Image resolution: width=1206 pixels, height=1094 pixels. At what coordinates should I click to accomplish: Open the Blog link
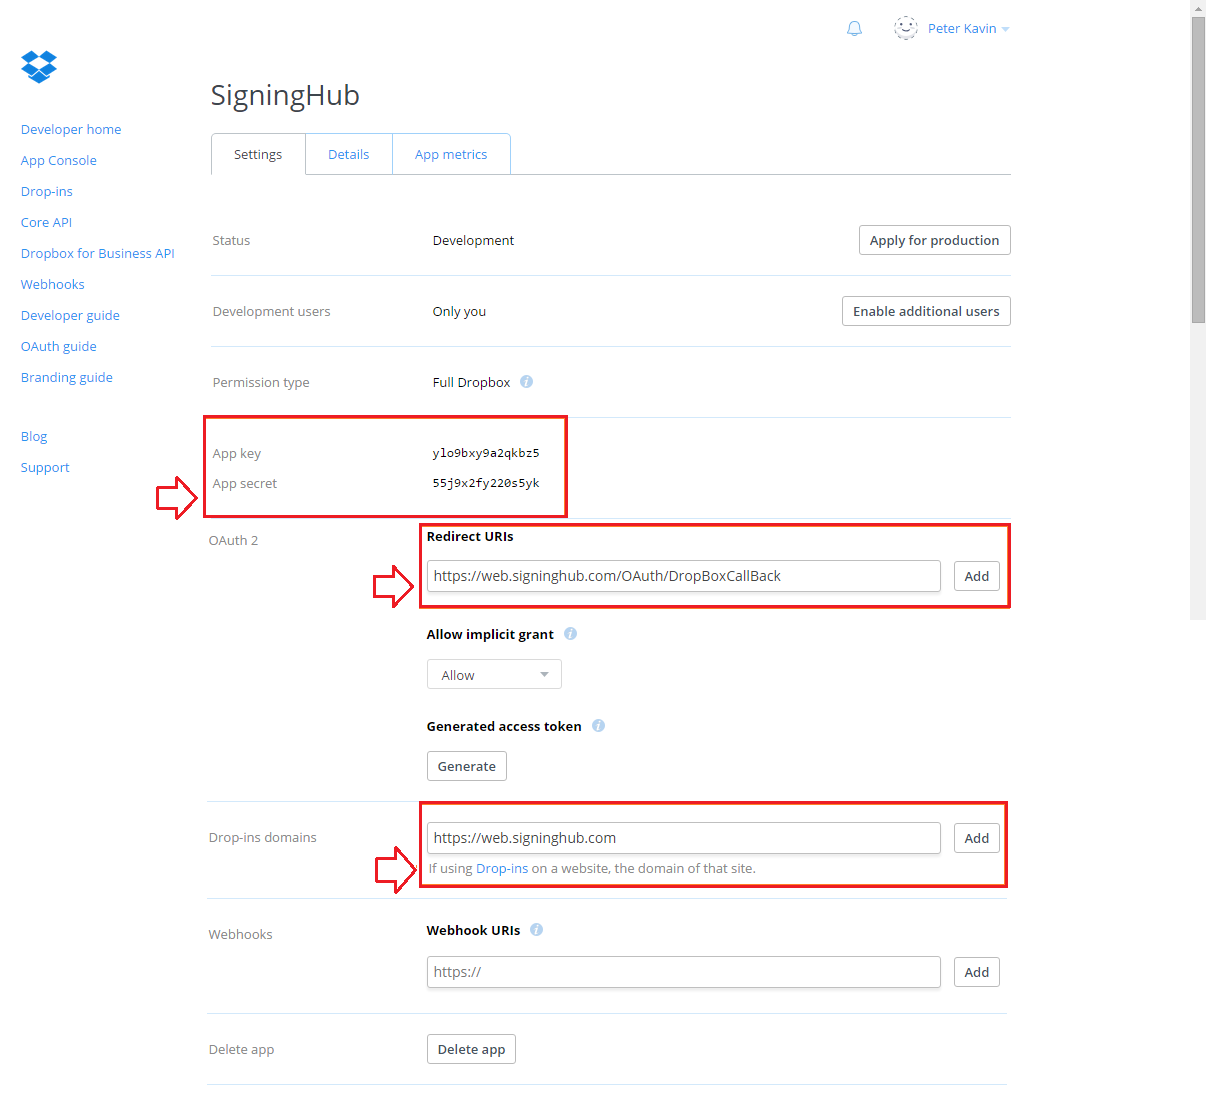click(x=34, y=436)
